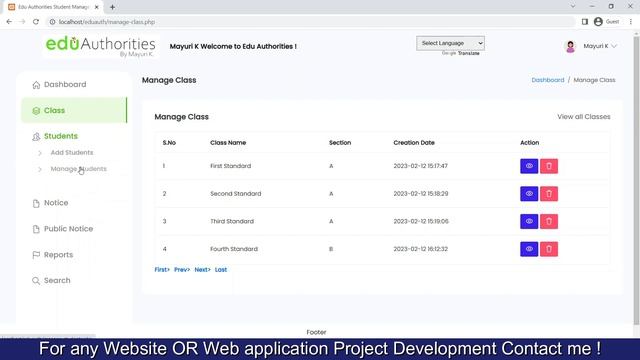Click the browser back arrow

pos(9,22)
